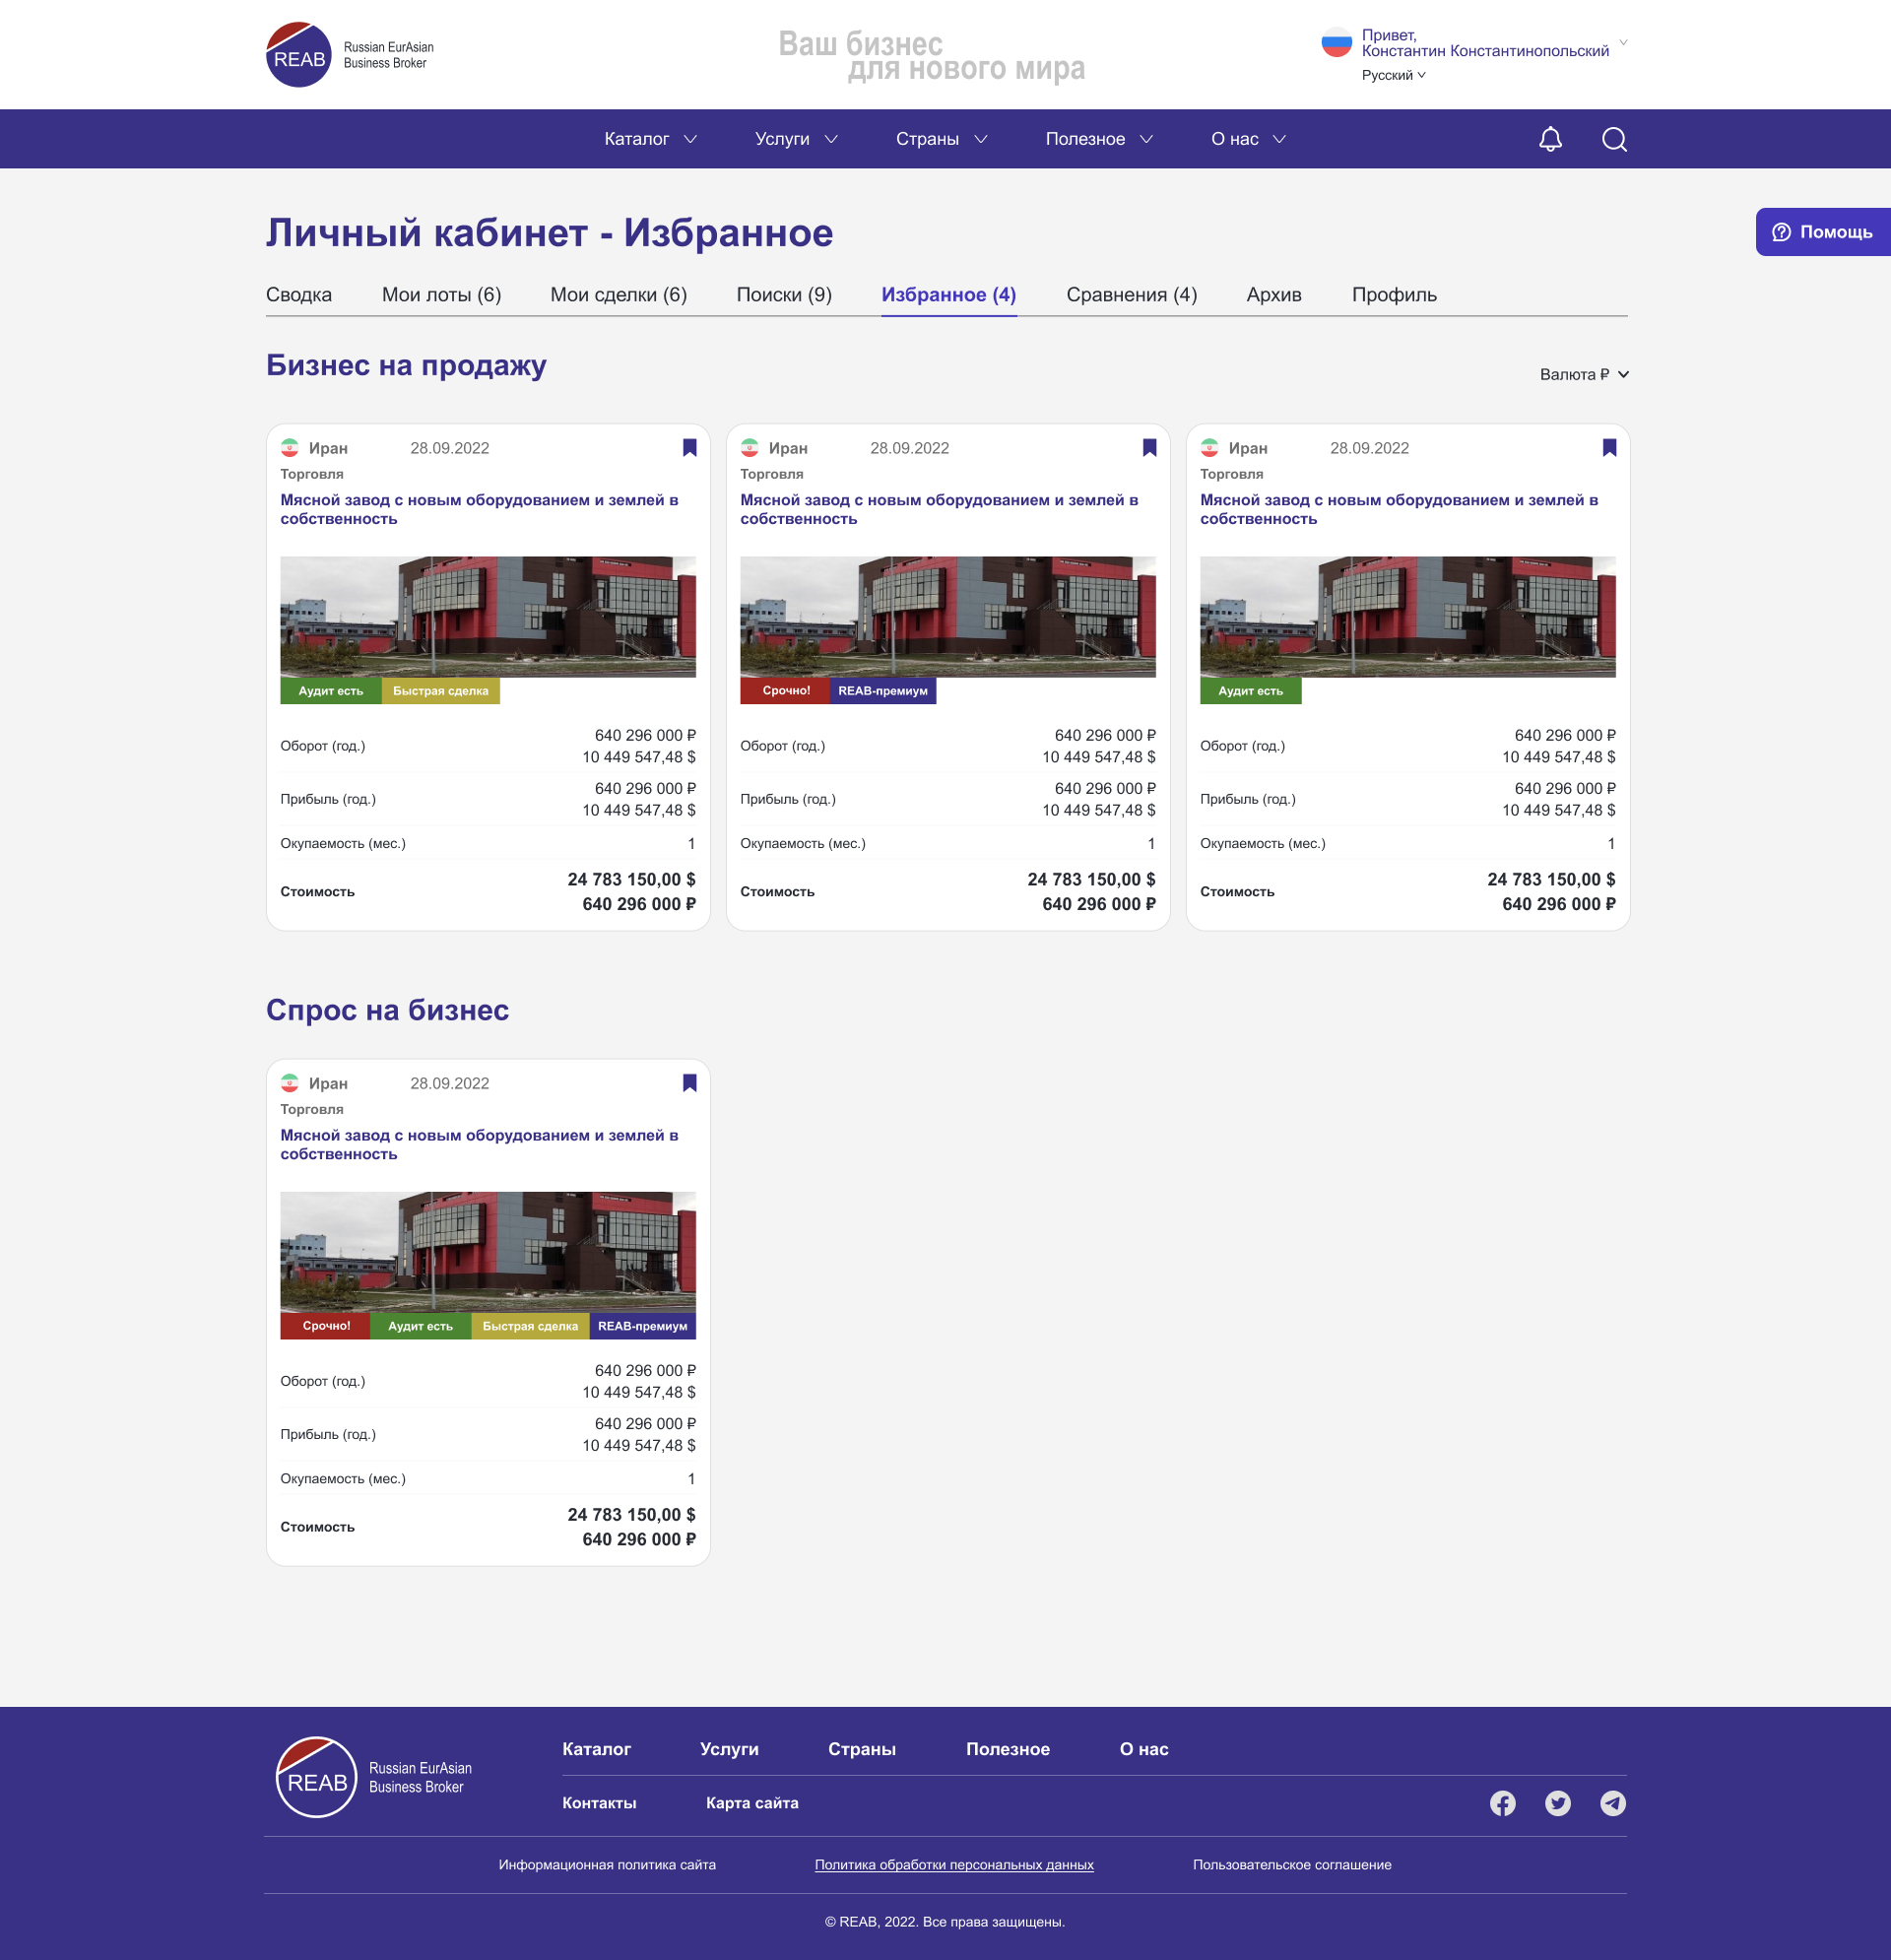Open the Telegram icon in the footer
This screenshot has width=1891, height=1960.
coord(1612,1803)
